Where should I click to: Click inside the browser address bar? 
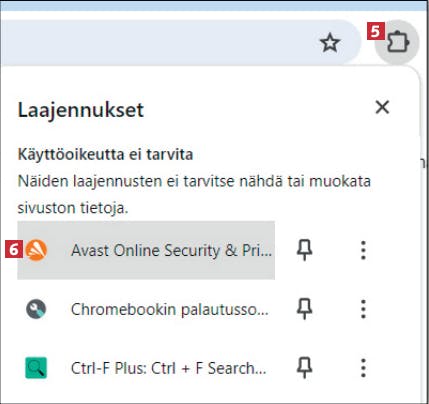pyautogui.click(x=157, y=43)
